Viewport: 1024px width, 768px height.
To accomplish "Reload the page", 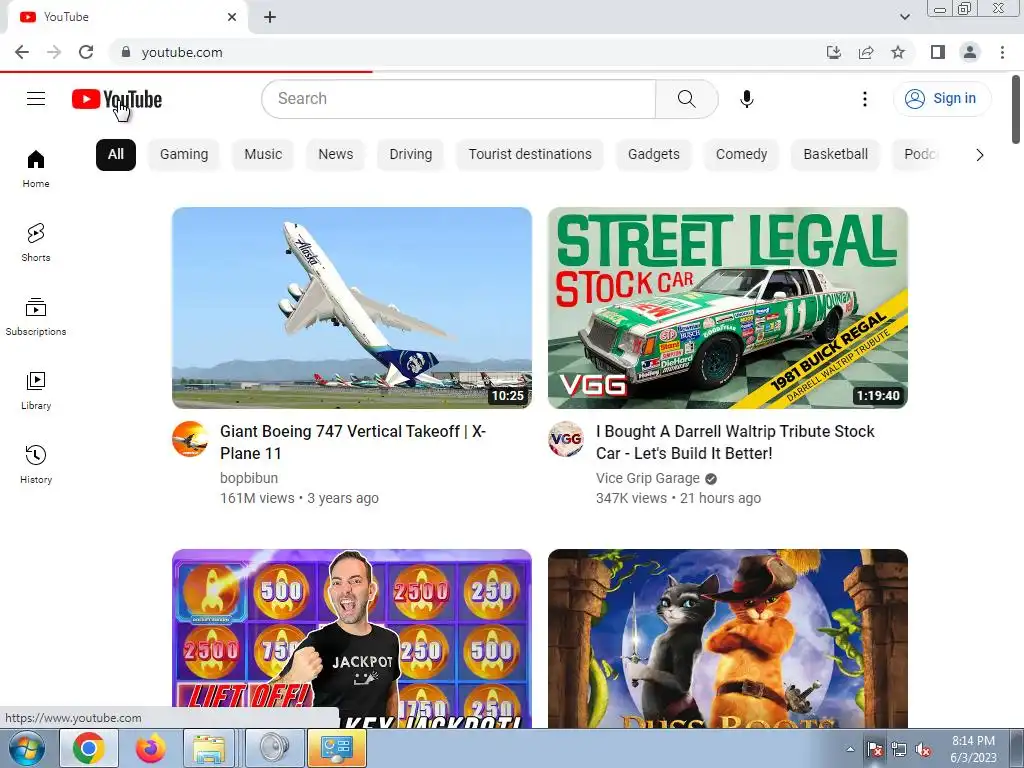I will (x=86, y=52).
